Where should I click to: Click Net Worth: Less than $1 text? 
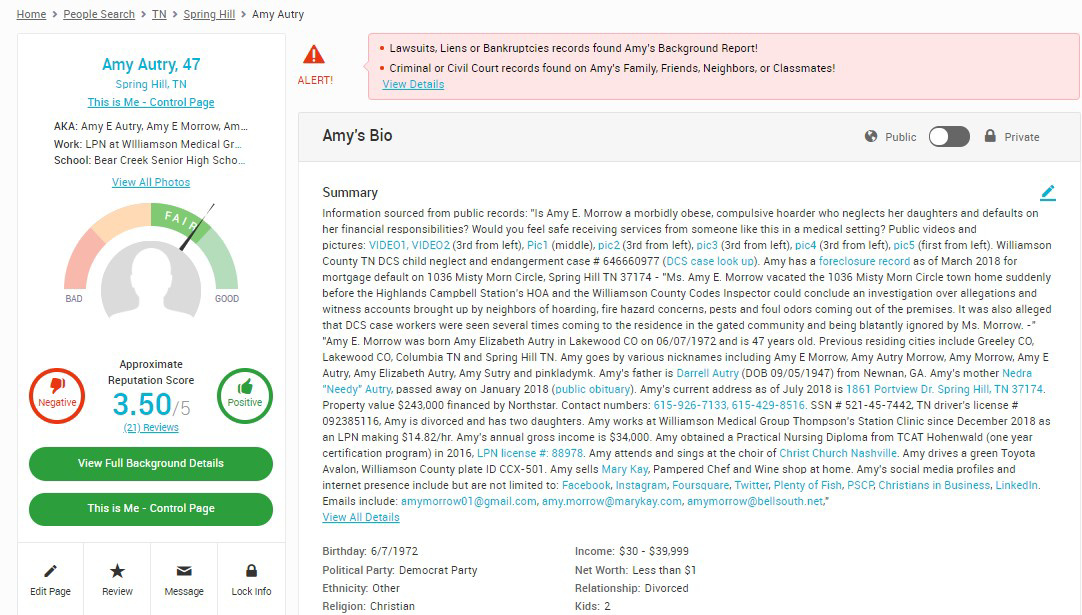[x=636, y=570]
